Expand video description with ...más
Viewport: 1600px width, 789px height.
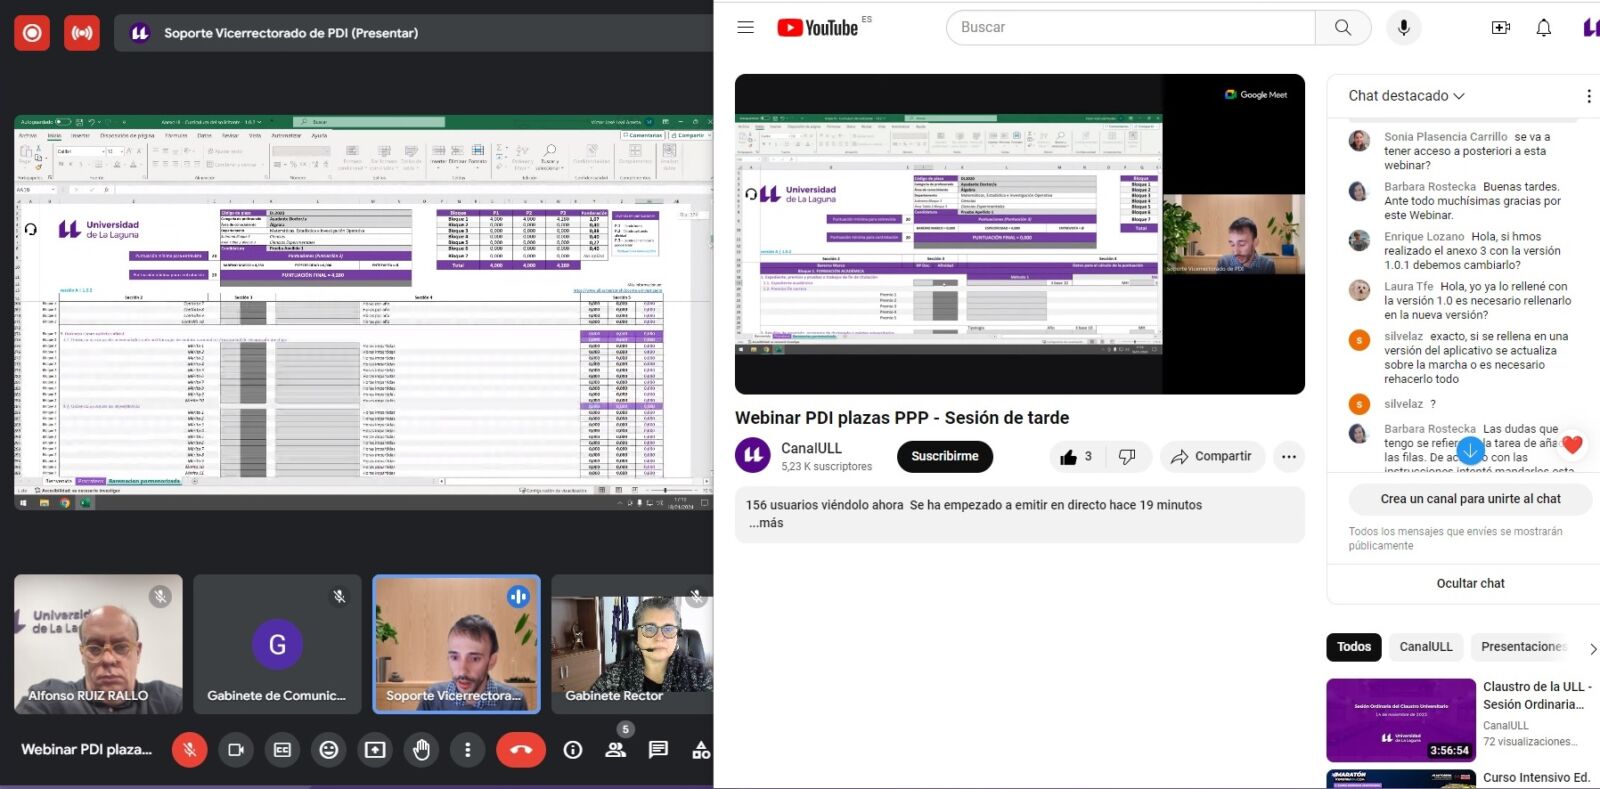[765, 523]
